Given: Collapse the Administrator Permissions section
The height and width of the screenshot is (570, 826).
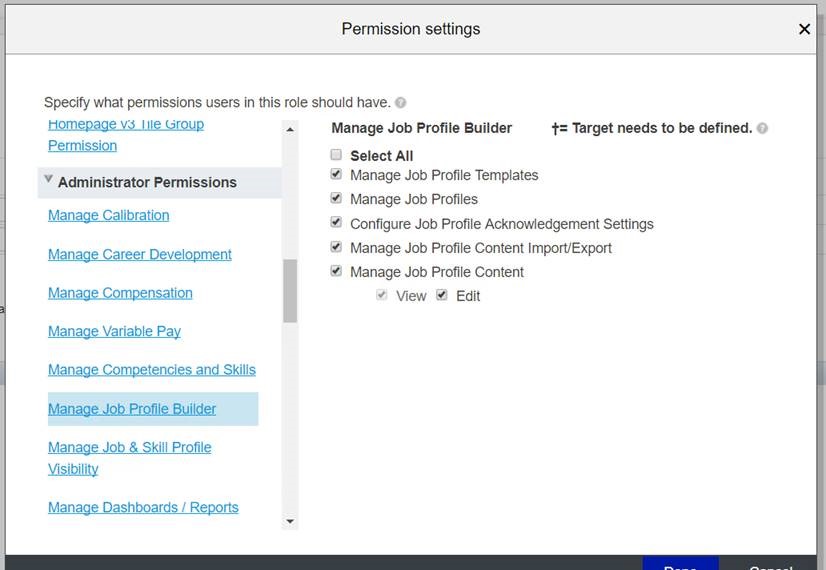Looking at the screenshot, I should (x=48, y=179).
